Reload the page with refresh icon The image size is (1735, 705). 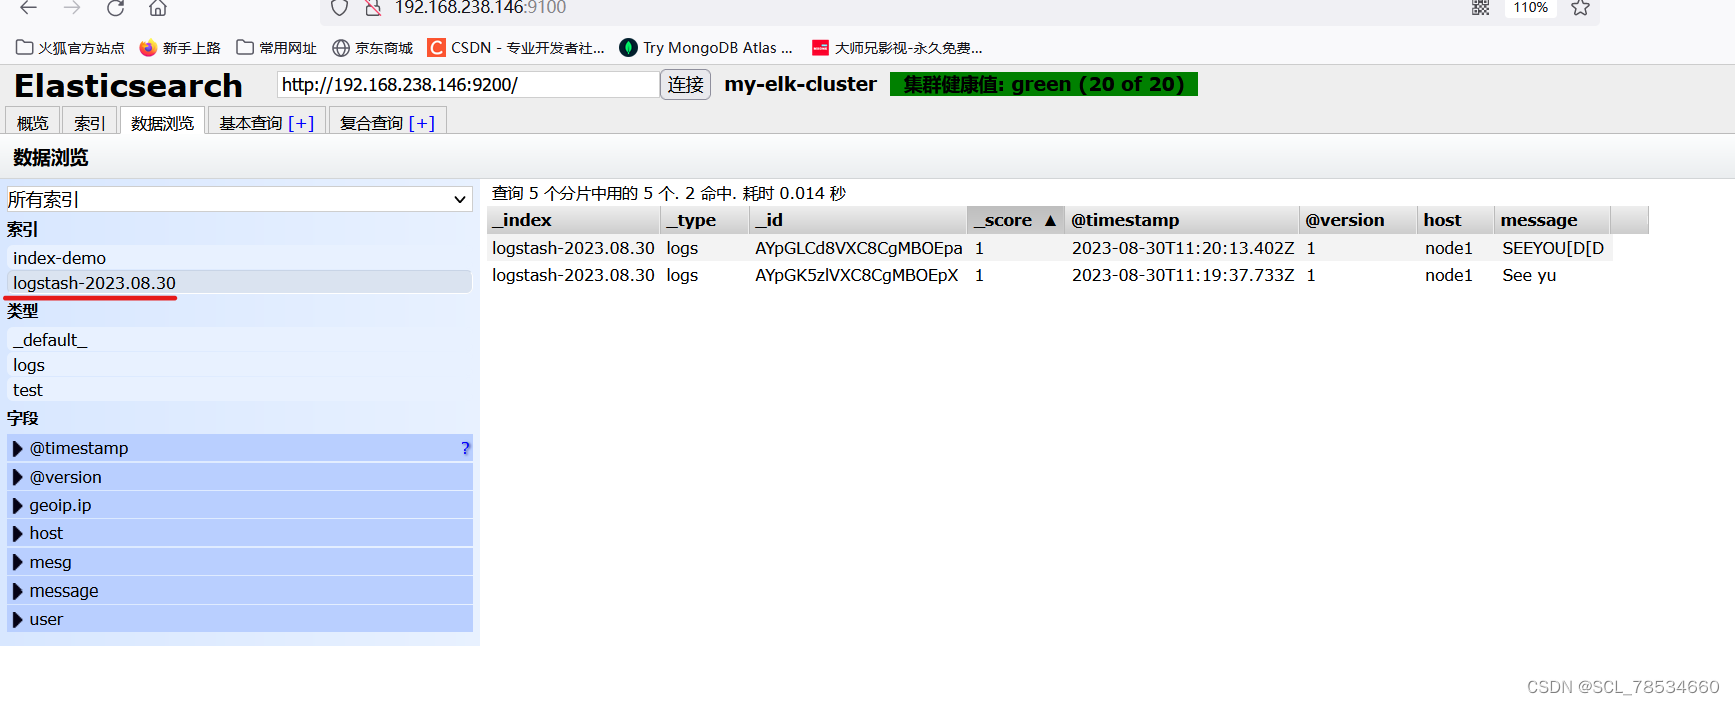(115, 8)
